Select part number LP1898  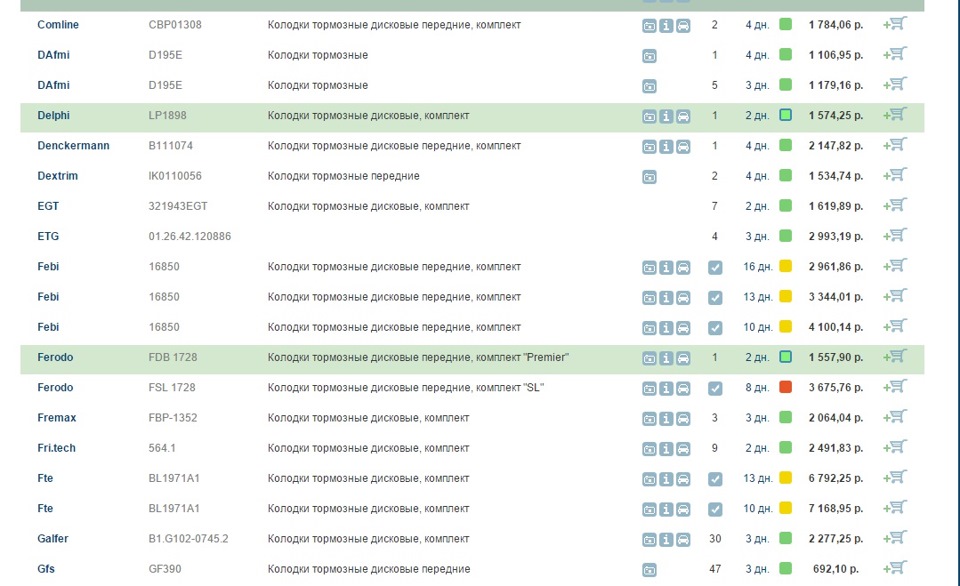point(168,115)
